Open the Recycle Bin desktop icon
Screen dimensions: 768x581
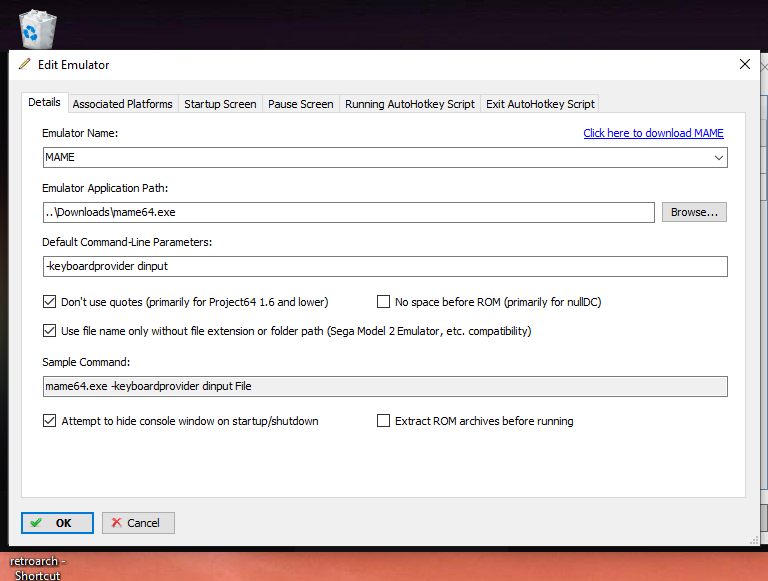pyautogui.click(x=38, y=29)
